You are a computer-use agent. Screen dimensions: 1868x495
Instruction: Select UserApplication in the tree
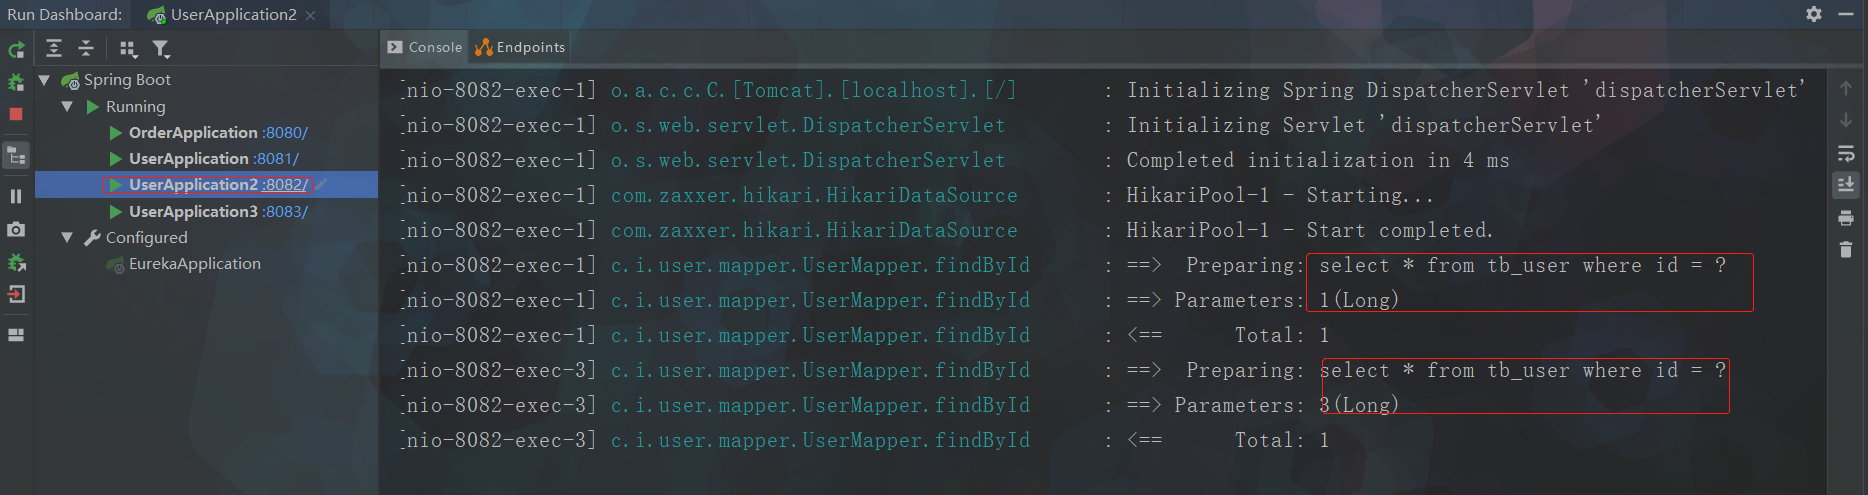point(188,159)
